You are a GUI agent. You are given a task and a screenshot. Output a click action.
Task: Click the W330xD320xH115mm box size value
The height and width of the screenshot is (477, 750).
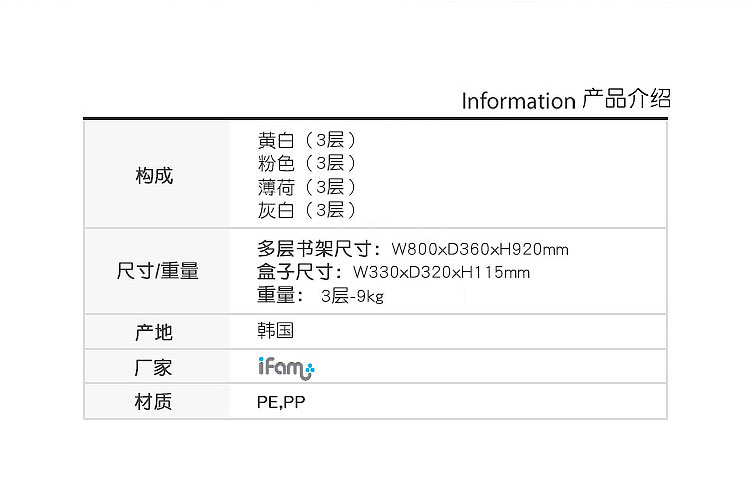[441, 273]
